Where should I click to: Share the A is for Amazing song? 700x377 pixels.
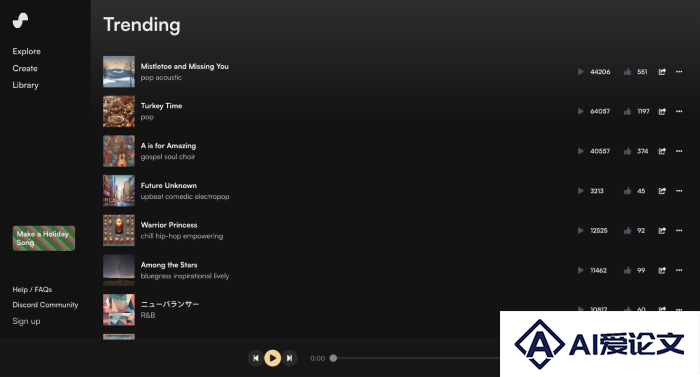point(662,151)
